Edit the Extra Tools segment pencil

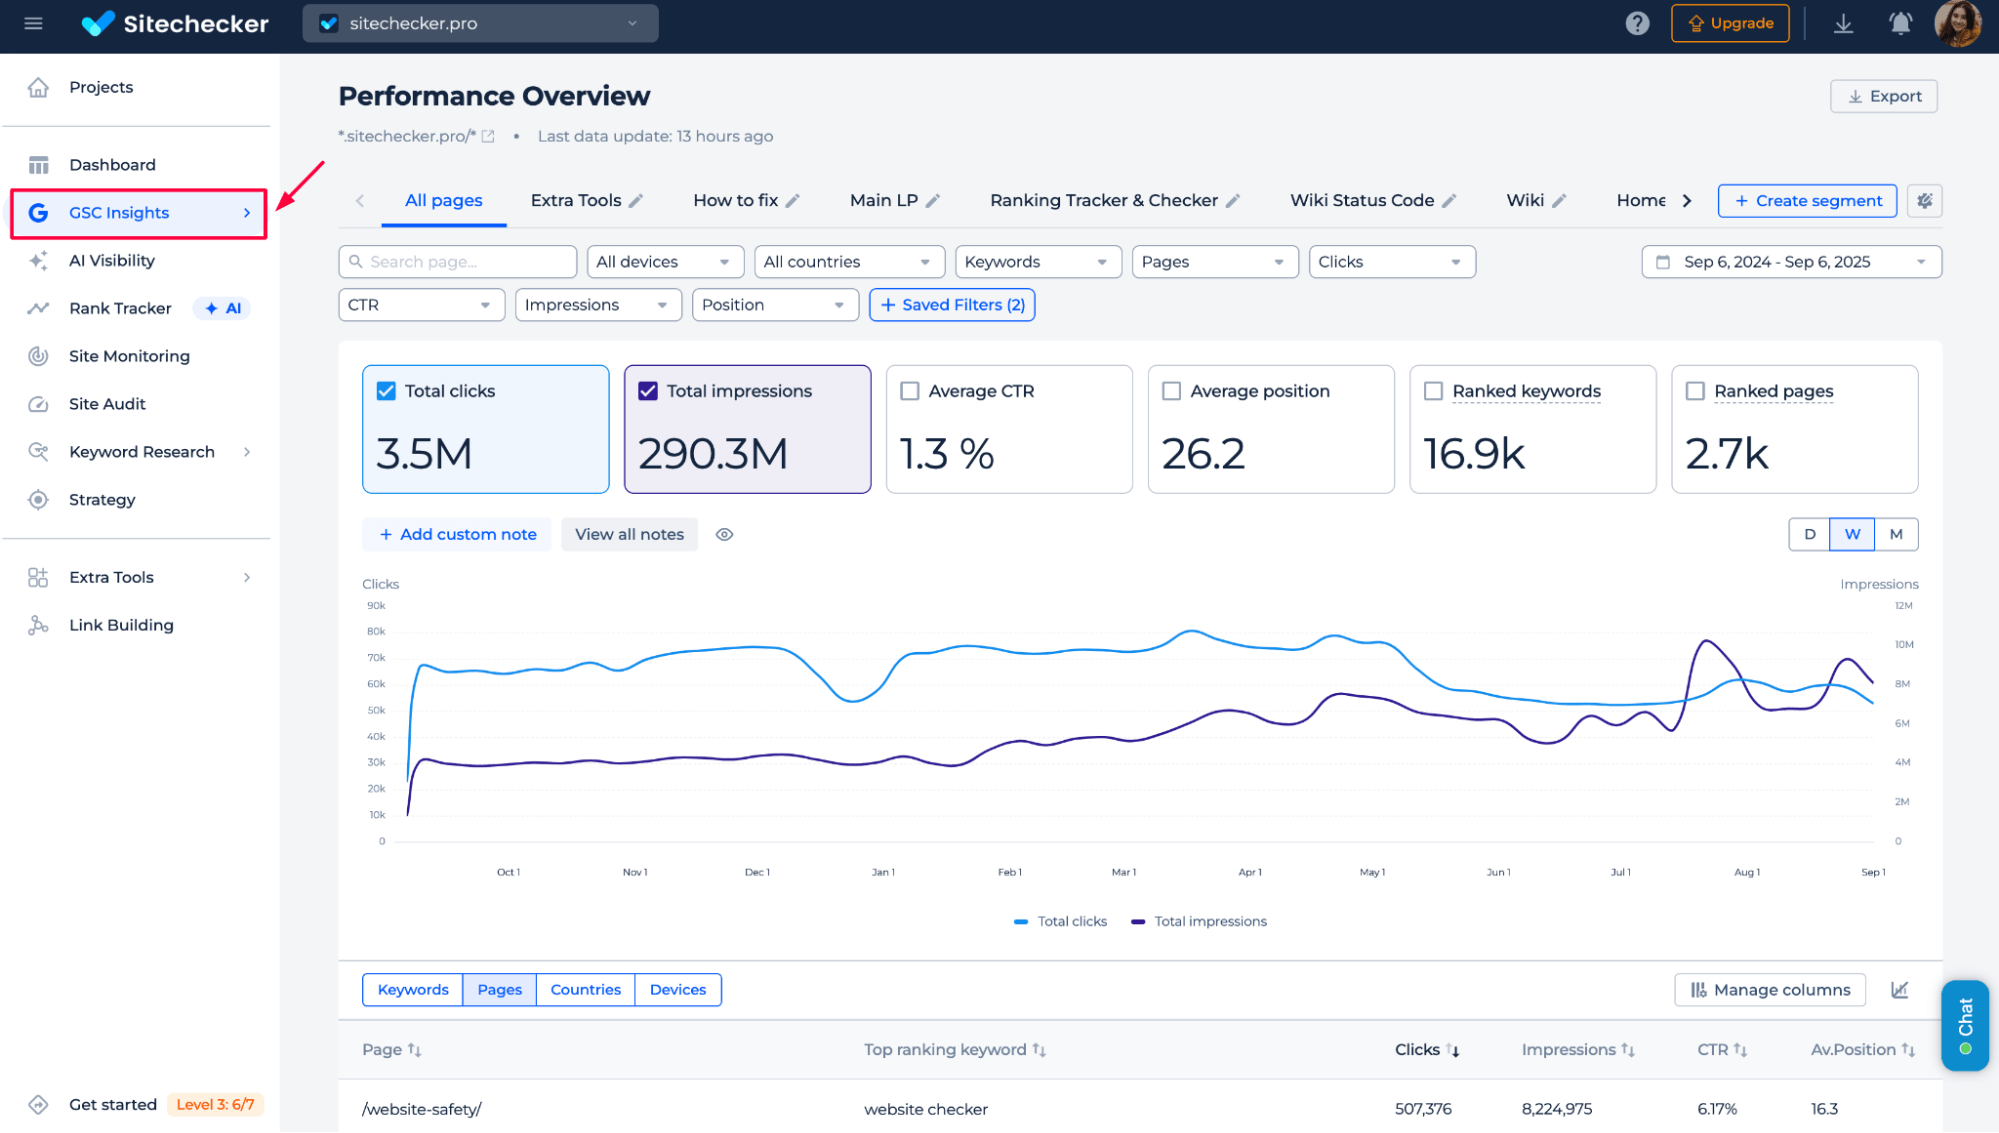(x=636, y=201)
